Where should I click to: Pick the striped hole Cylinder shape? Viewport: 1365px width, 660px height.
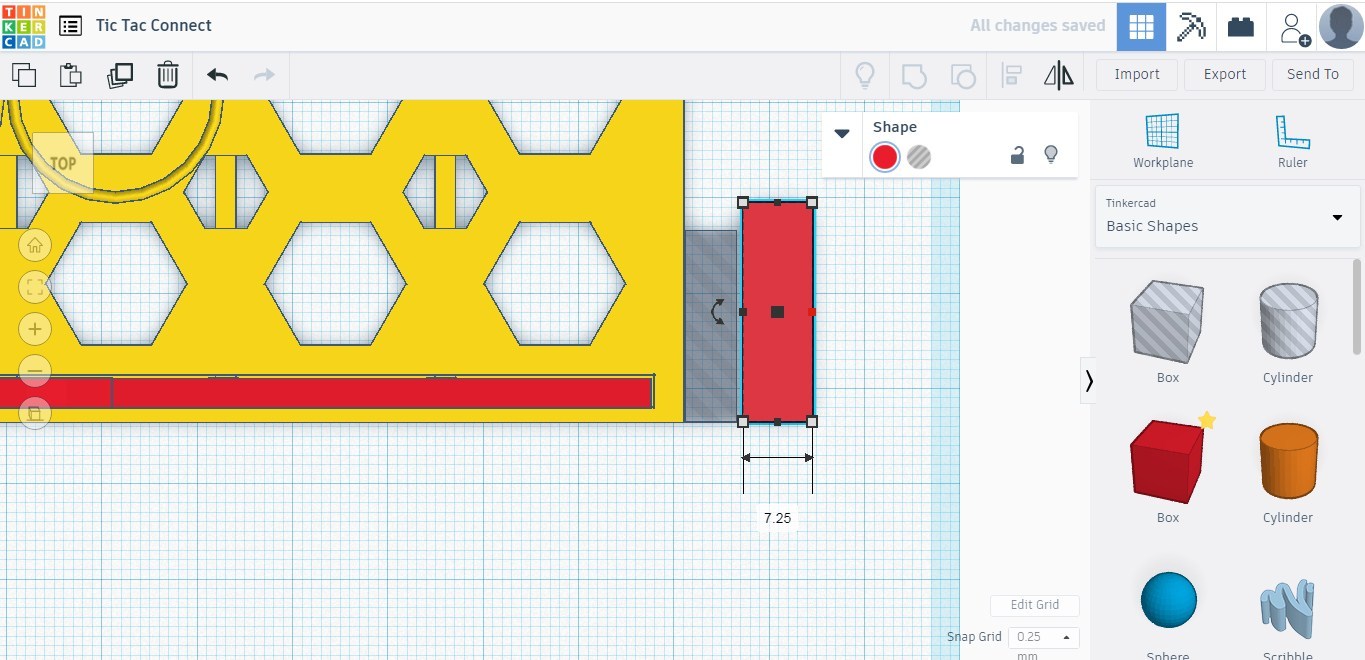1288,320
